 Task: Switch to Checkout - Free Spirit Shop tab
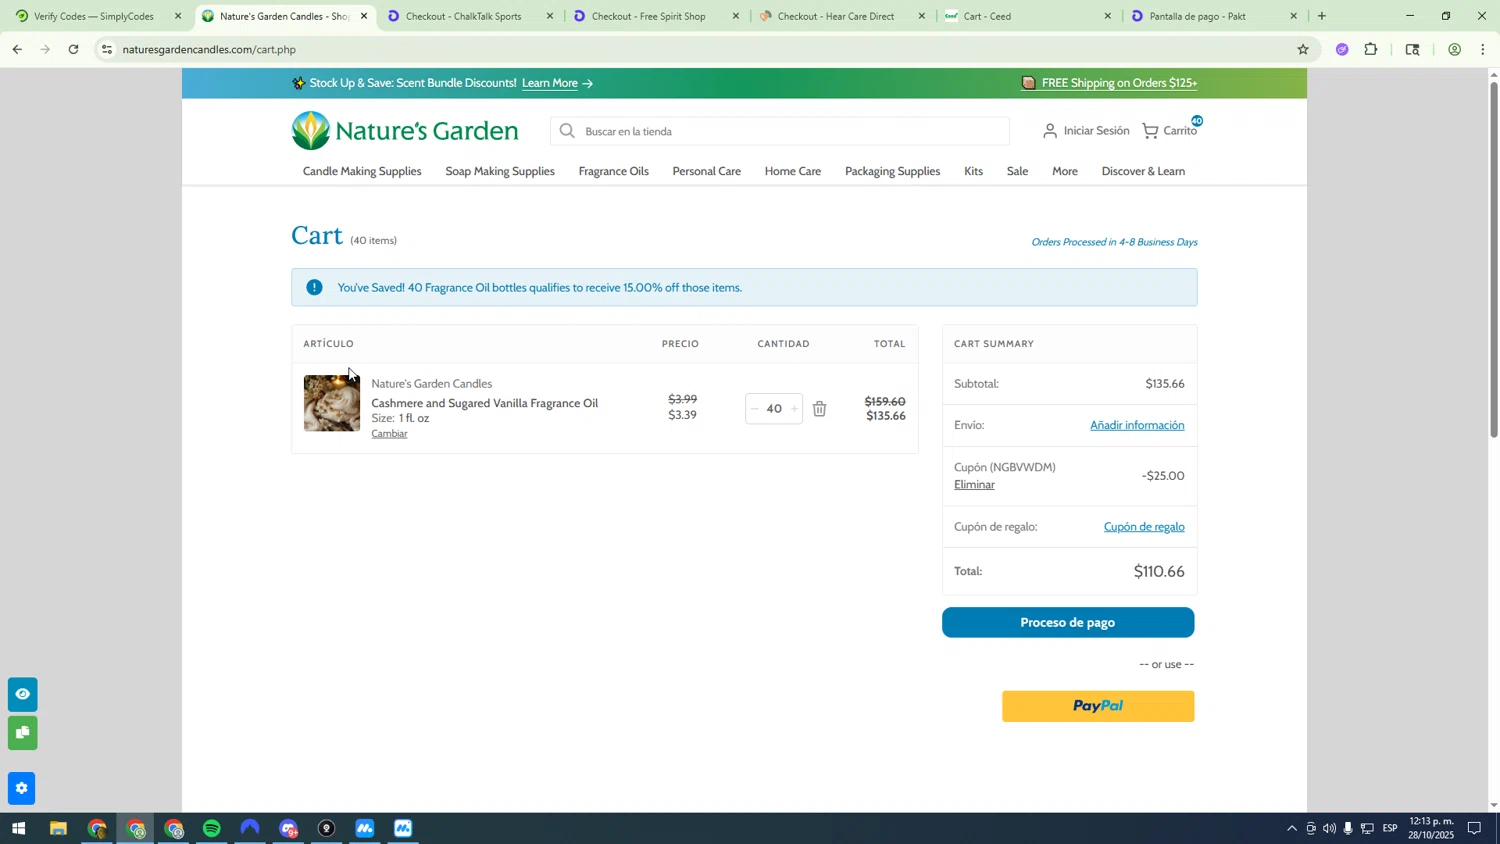click(657, 16)
